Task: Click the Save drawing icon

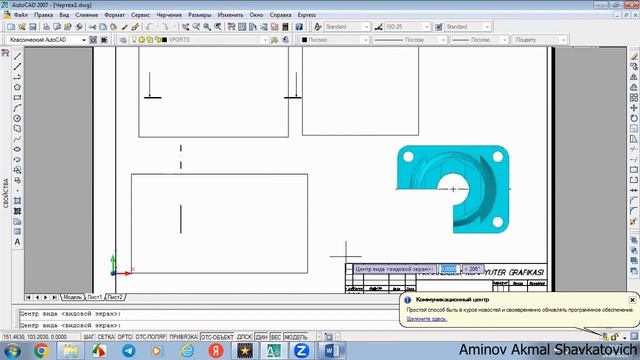Action: 33,27
